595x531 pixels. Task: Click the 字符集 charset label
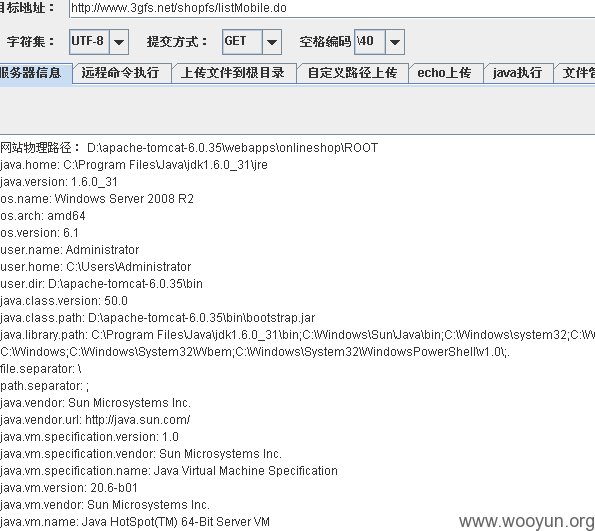[30, 41]
